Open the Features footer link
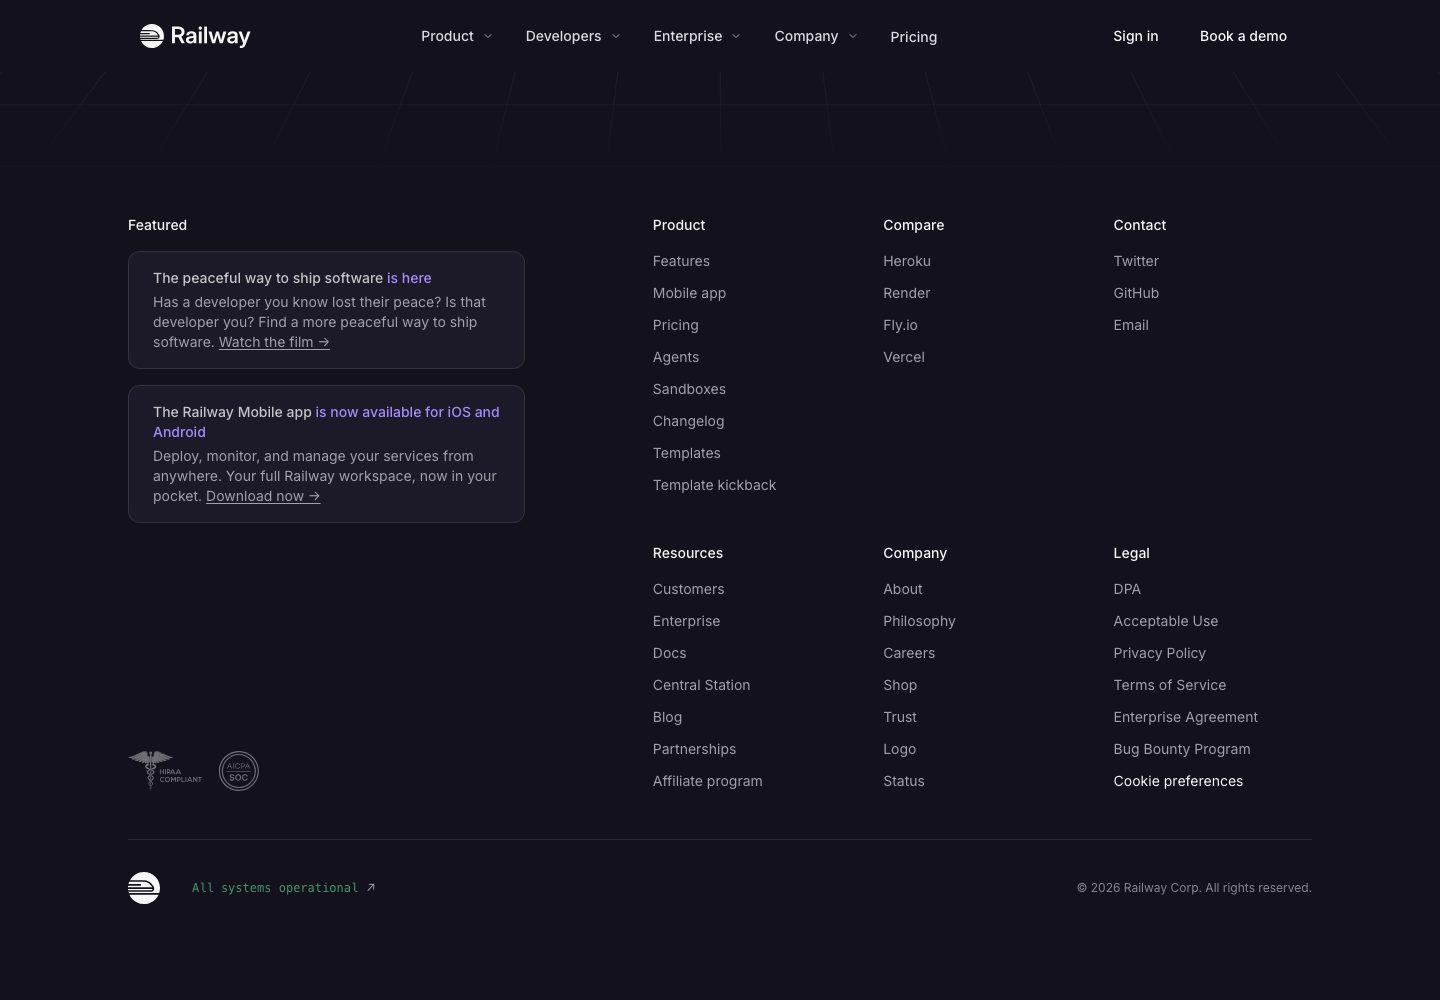The image size is (1440, 1000). (x=681, y=261)
